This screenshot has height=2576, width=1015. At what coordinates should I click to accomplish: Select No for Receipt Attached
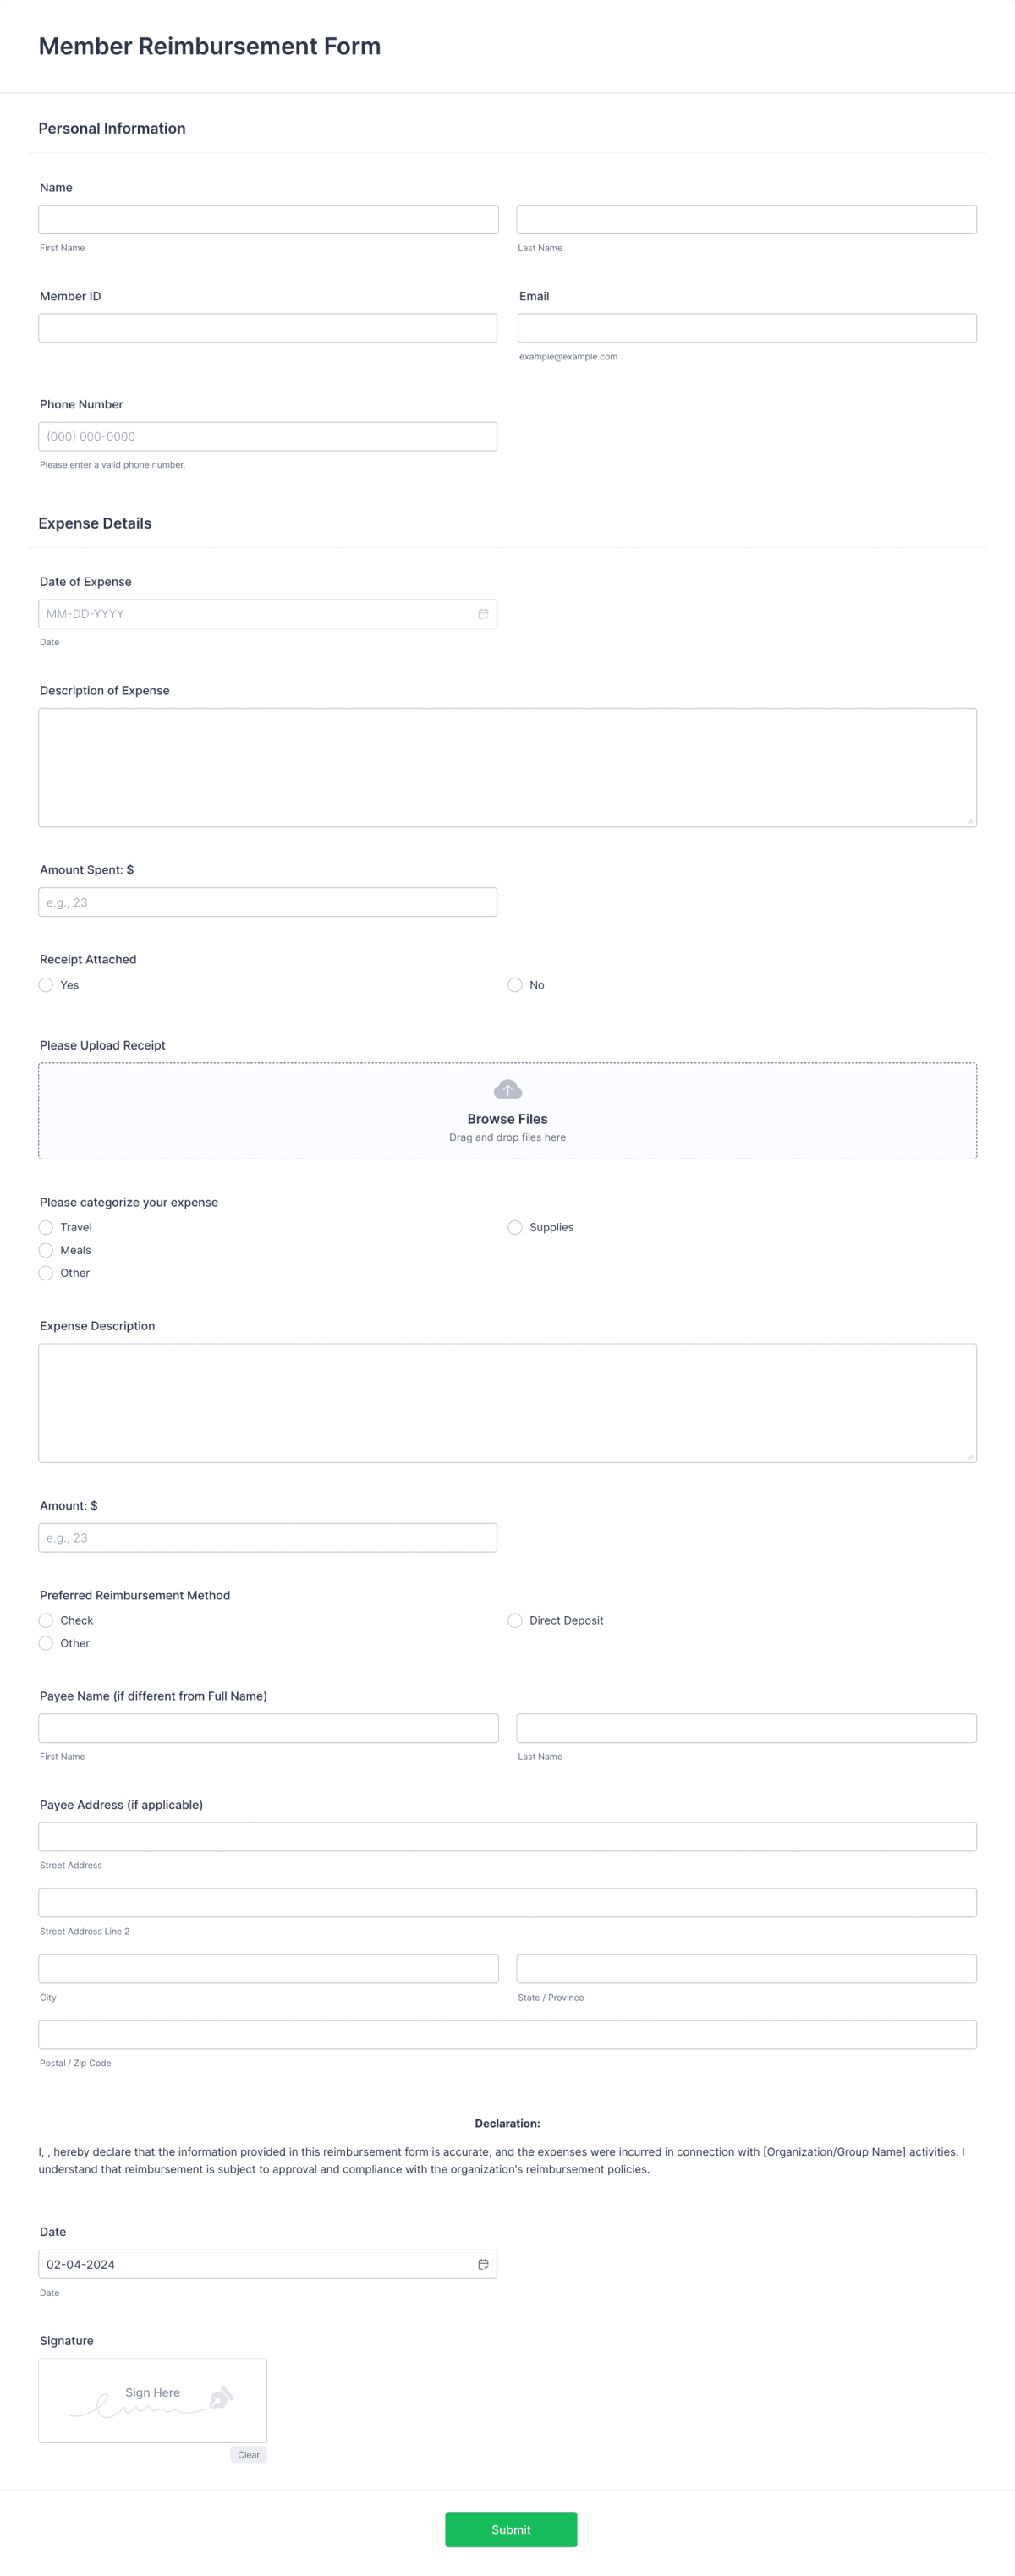tap(515, 985)
